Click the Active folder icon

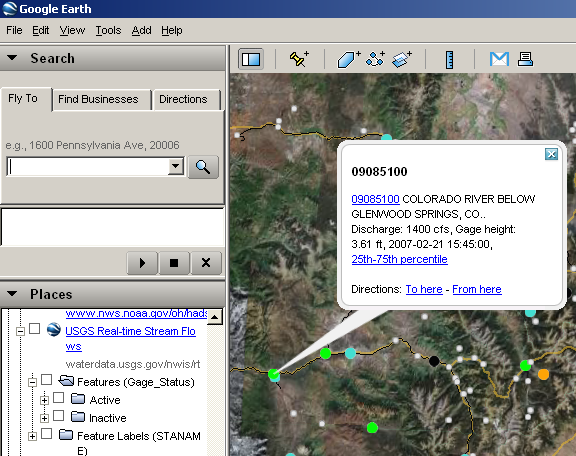[78, 399]
